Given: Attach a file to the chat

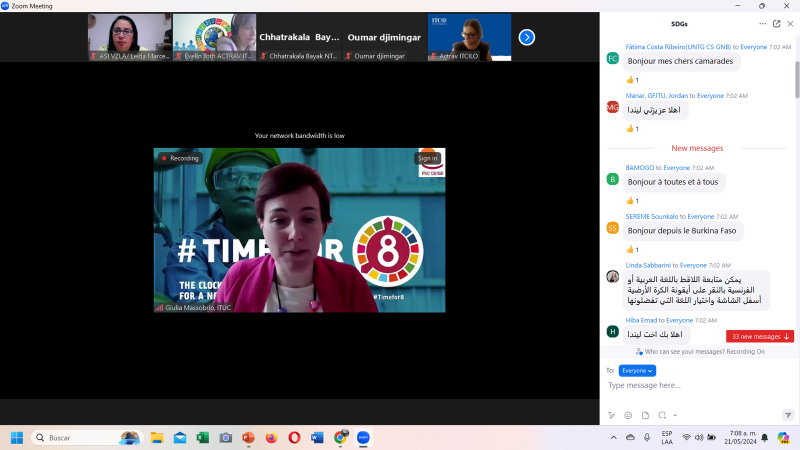Looking at the screenshot, I should pyautogui.click(x=645, y=415).
